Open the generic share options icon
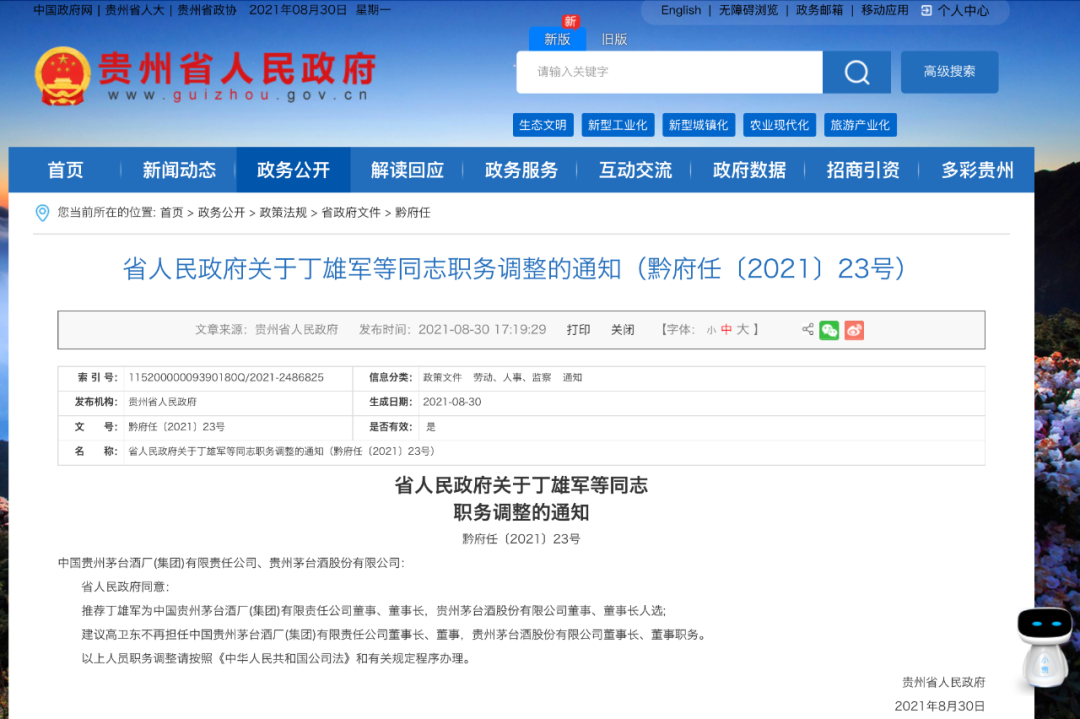This screenshot has height=719, width=1080. [807, 330]
